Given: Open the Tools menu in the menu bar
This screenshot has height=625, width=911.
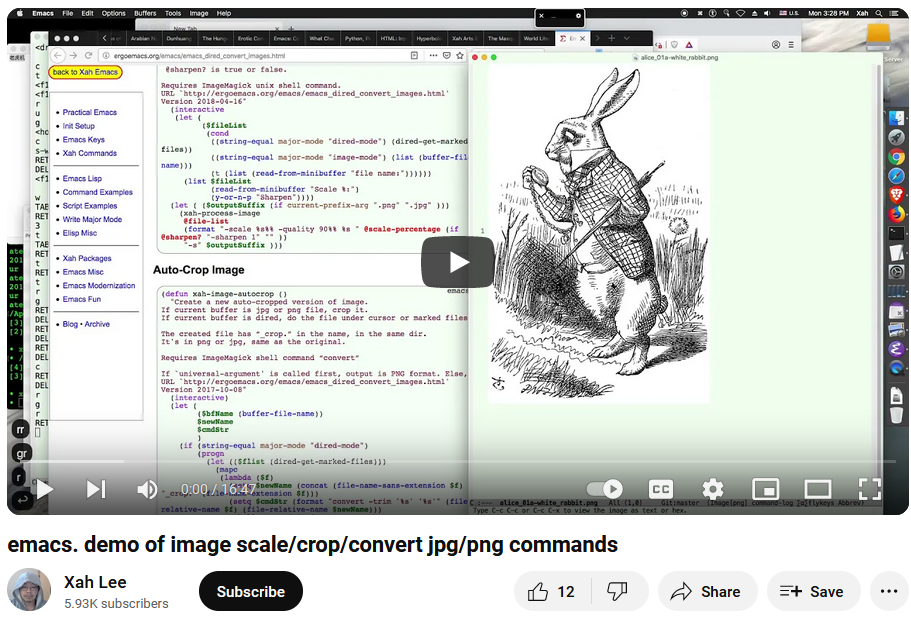Looking at the screenshot, I should 173,13.
